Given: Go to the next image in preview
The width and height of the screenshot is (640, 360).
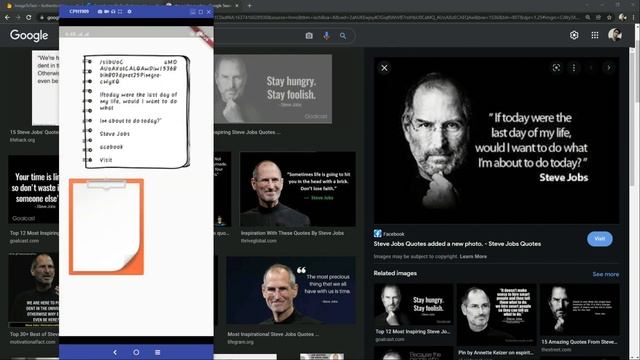Looking at the screenshot, I should [609, 68].
